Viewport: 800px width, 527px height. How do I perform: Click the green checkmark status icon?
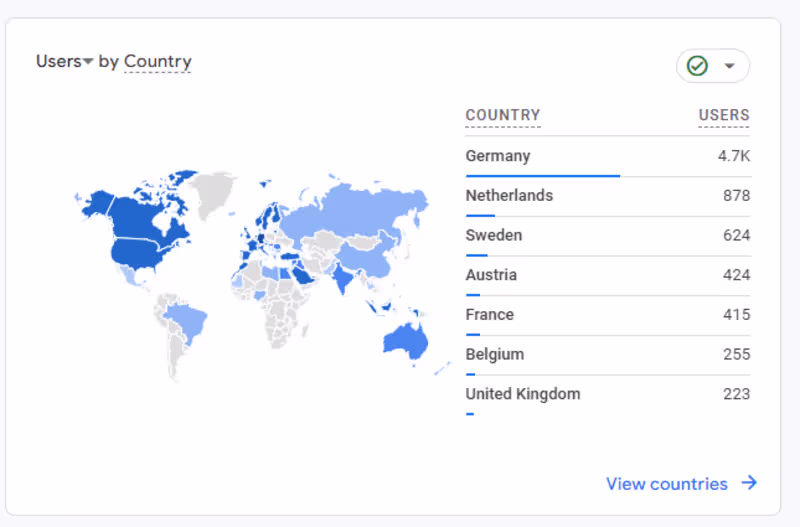click(x=698, y=66)
